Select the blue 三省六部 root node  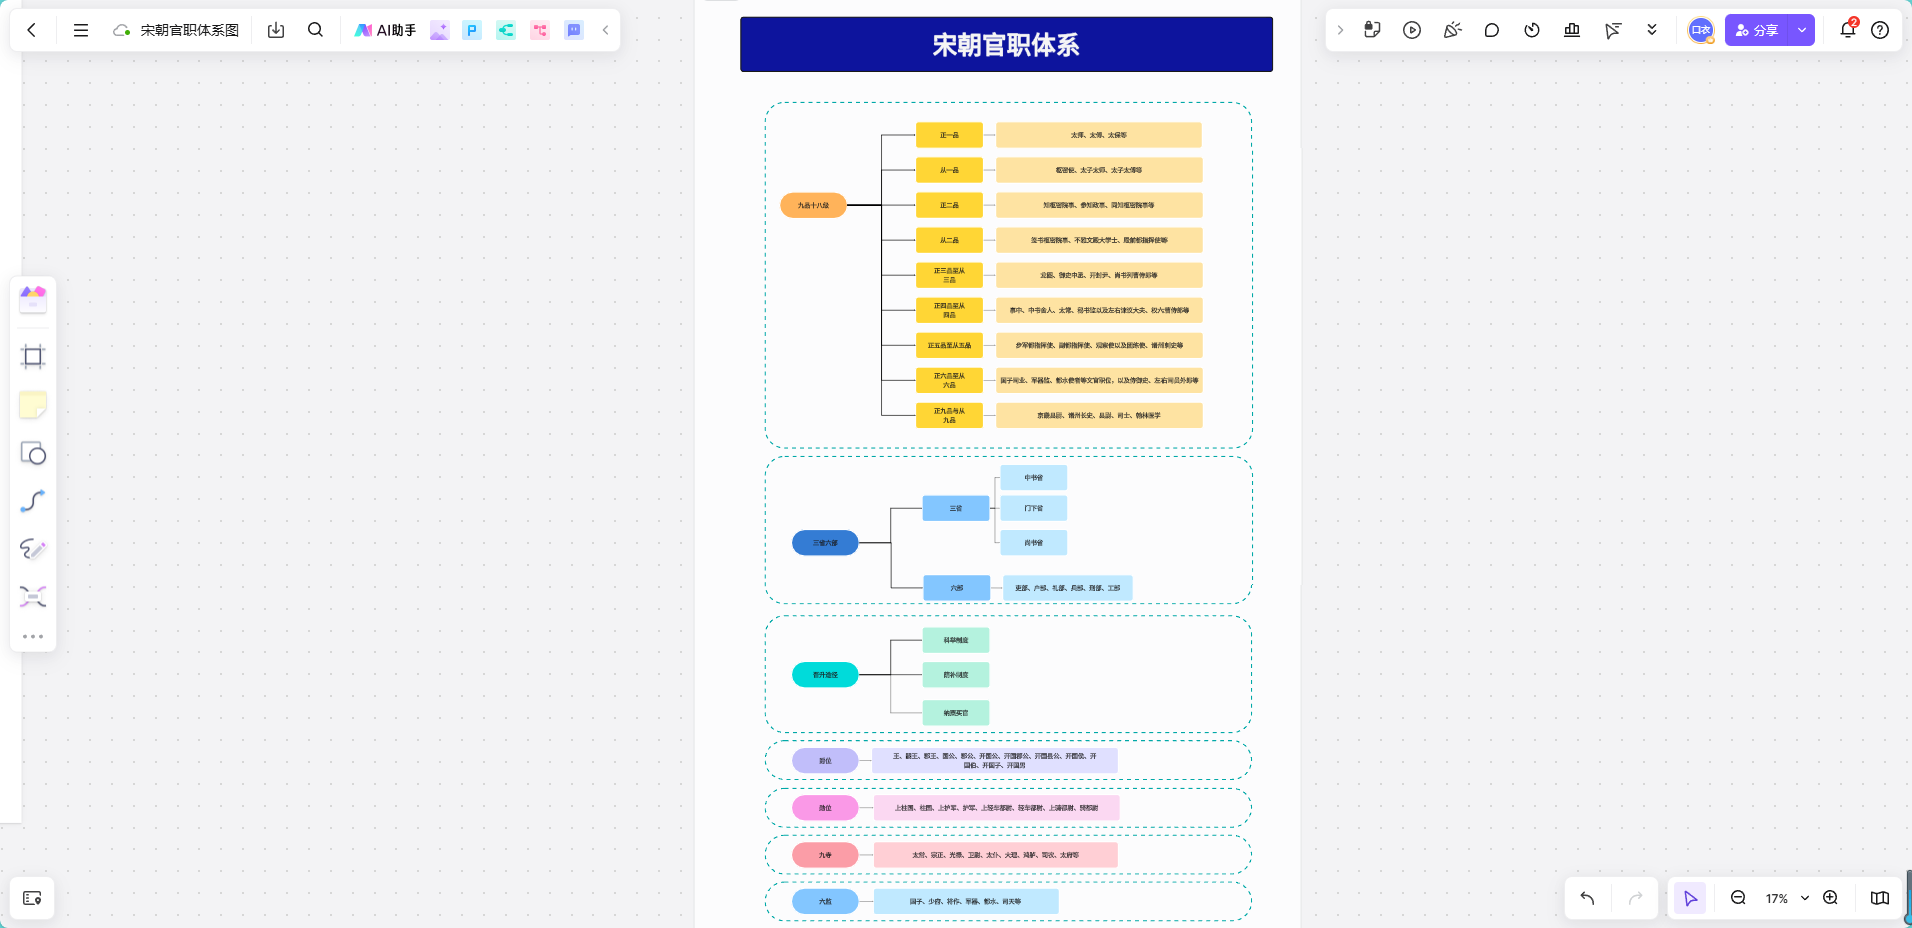tap(825, 543)
